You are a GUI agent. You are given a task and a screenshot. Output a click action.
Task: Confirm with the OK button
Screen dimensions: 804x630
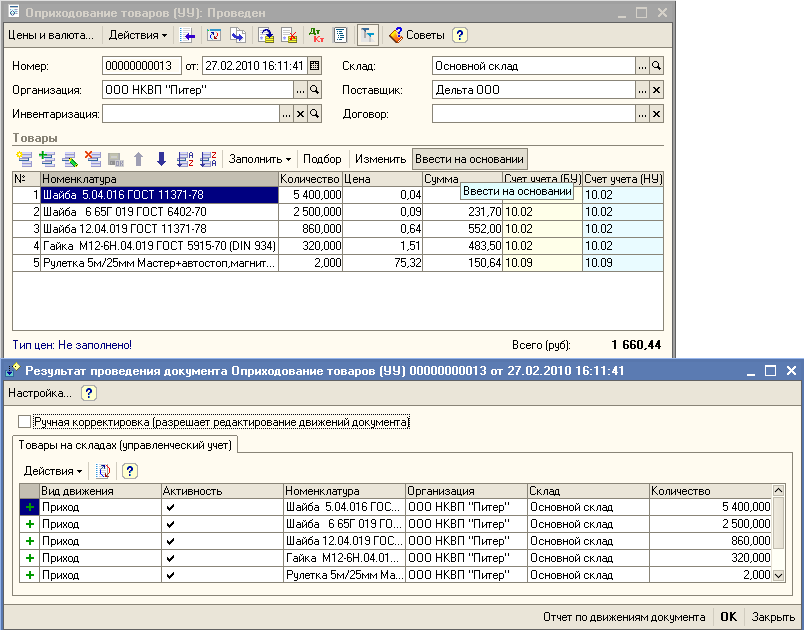(728, 617)
